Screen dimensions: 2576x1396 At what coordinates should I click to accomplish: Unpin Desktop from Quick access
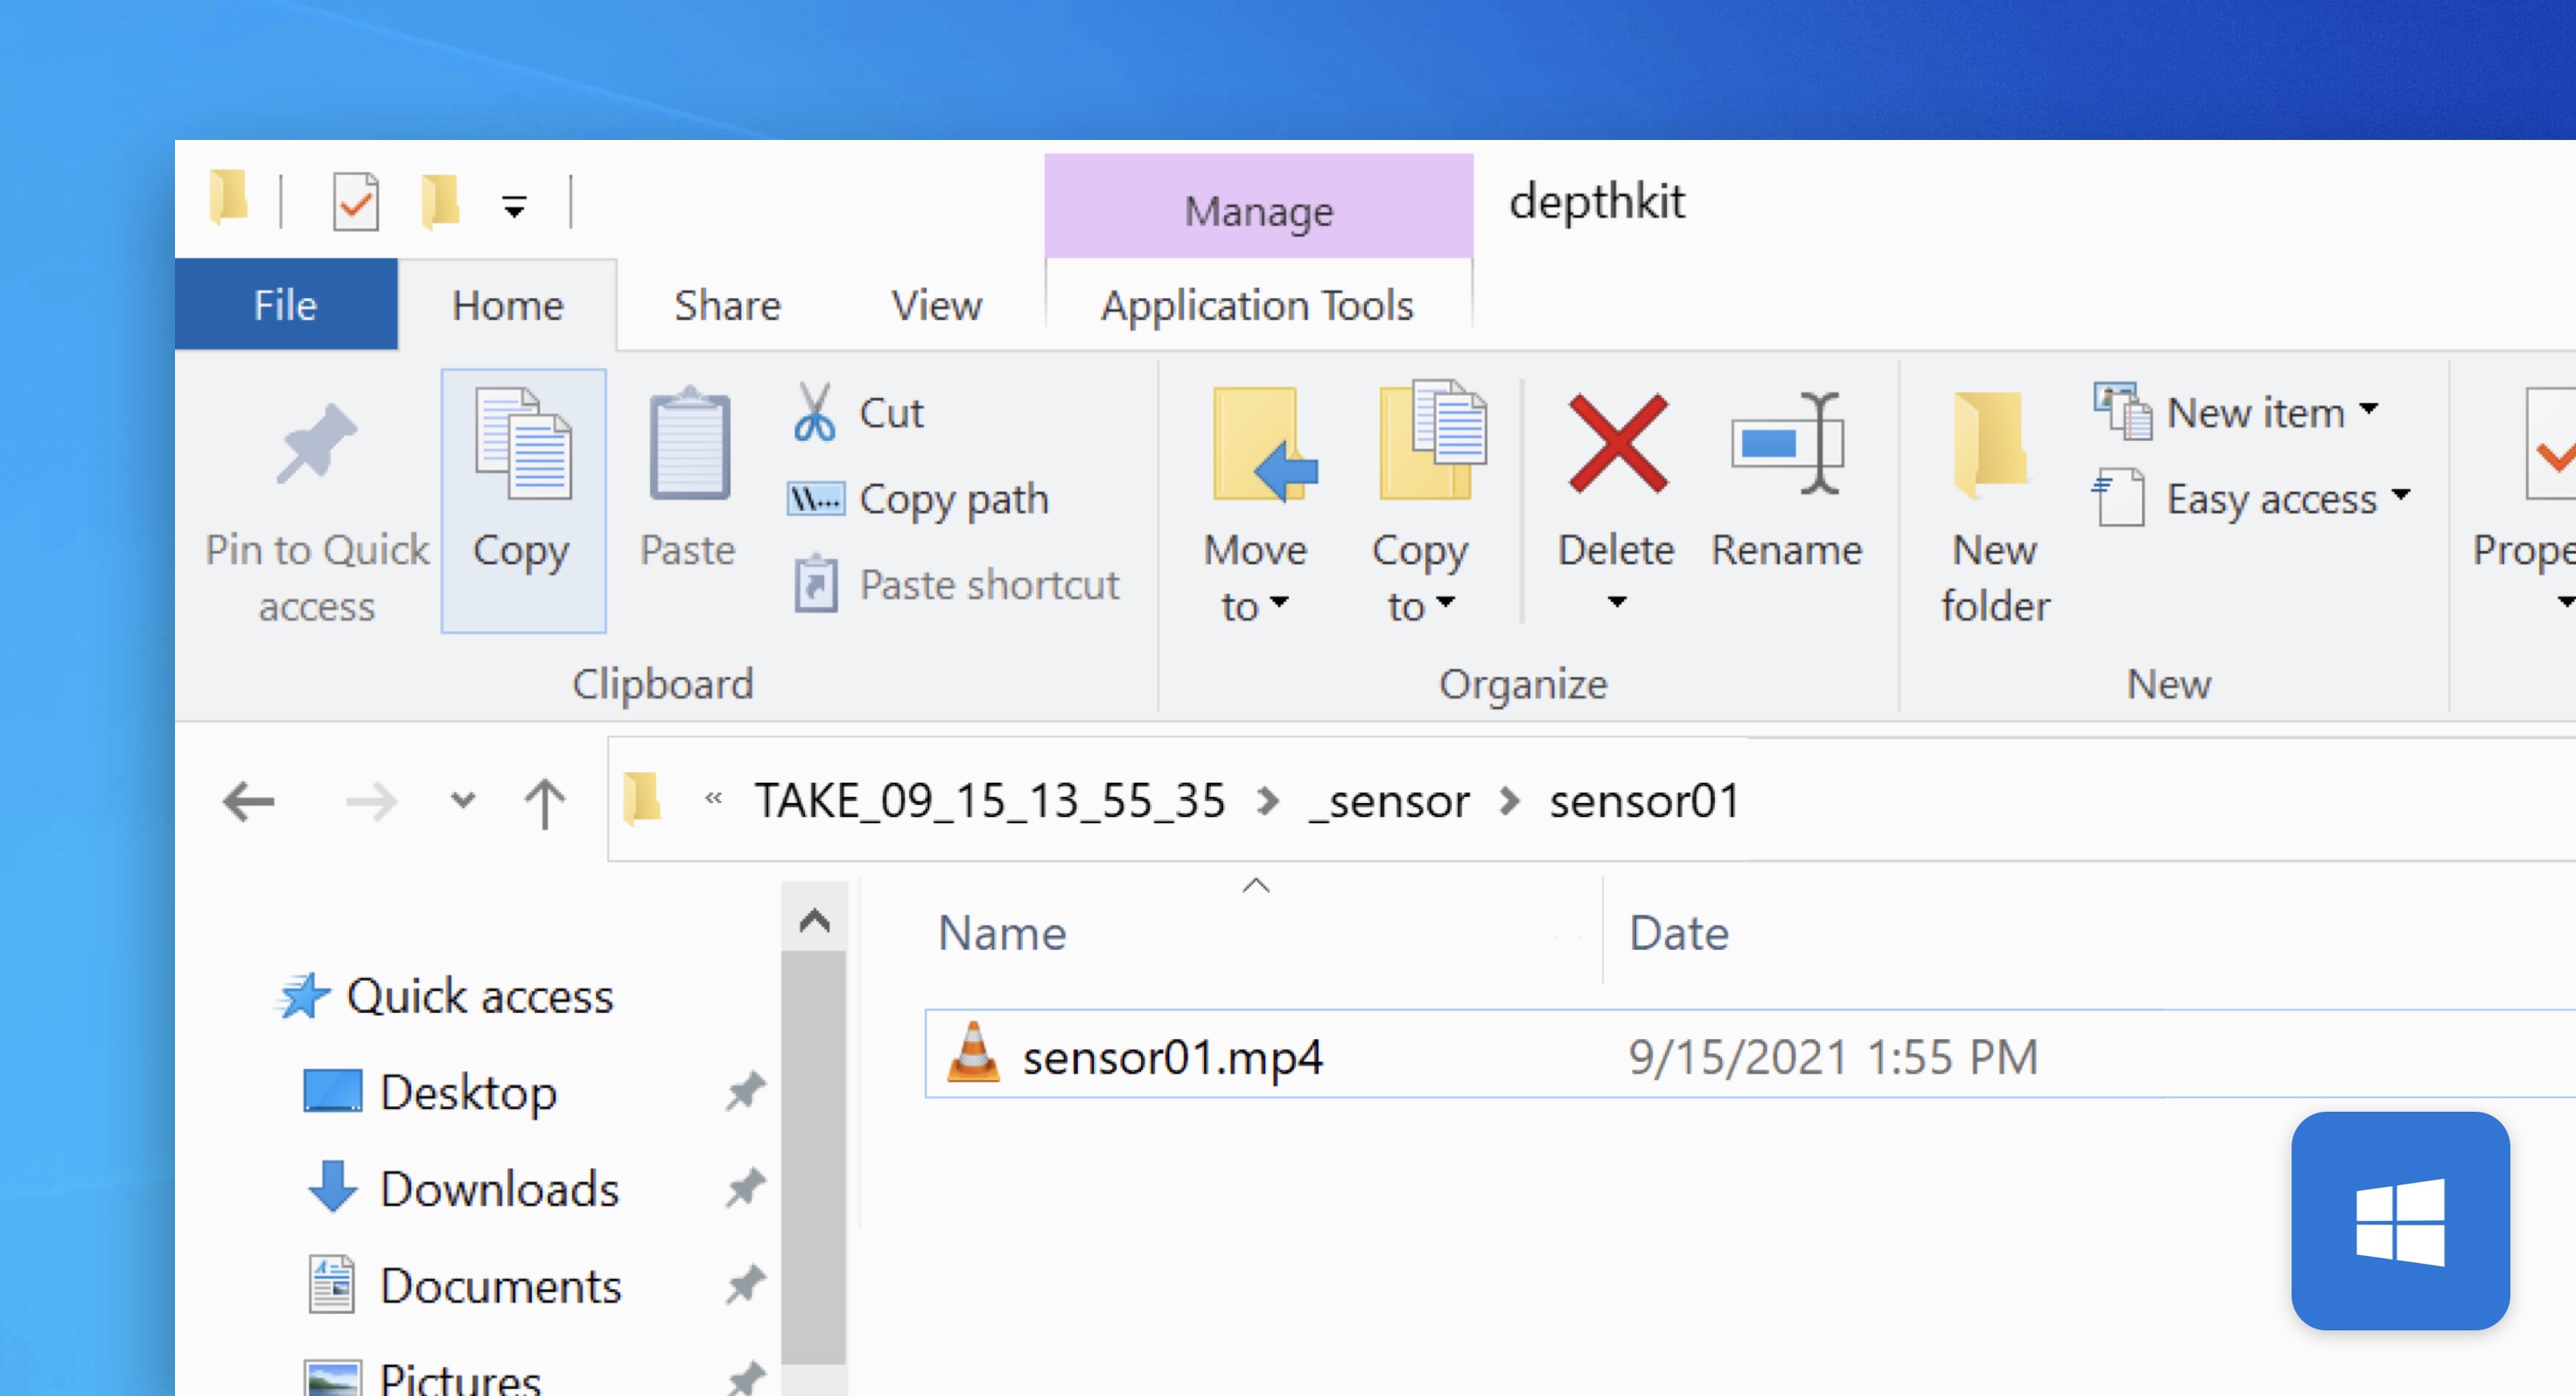(745, 1091)
